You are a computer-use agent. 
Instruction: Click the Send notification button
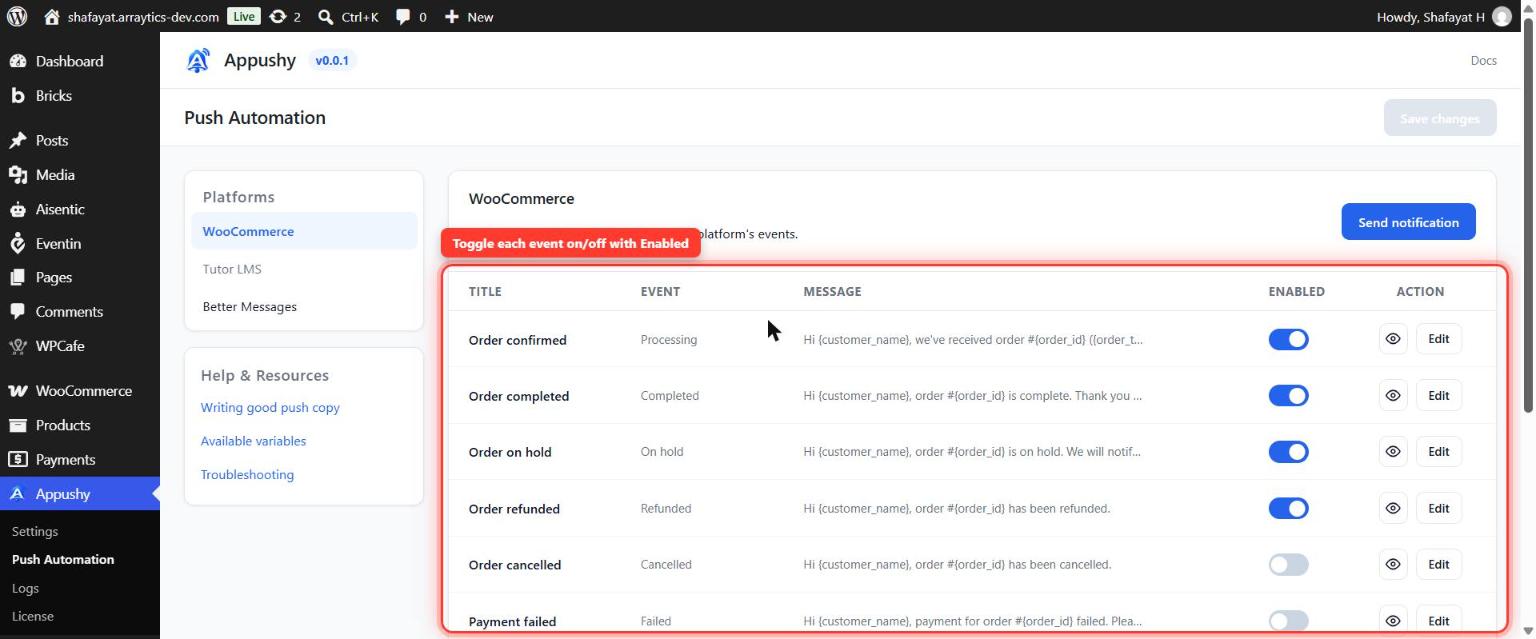point(1408,222)
